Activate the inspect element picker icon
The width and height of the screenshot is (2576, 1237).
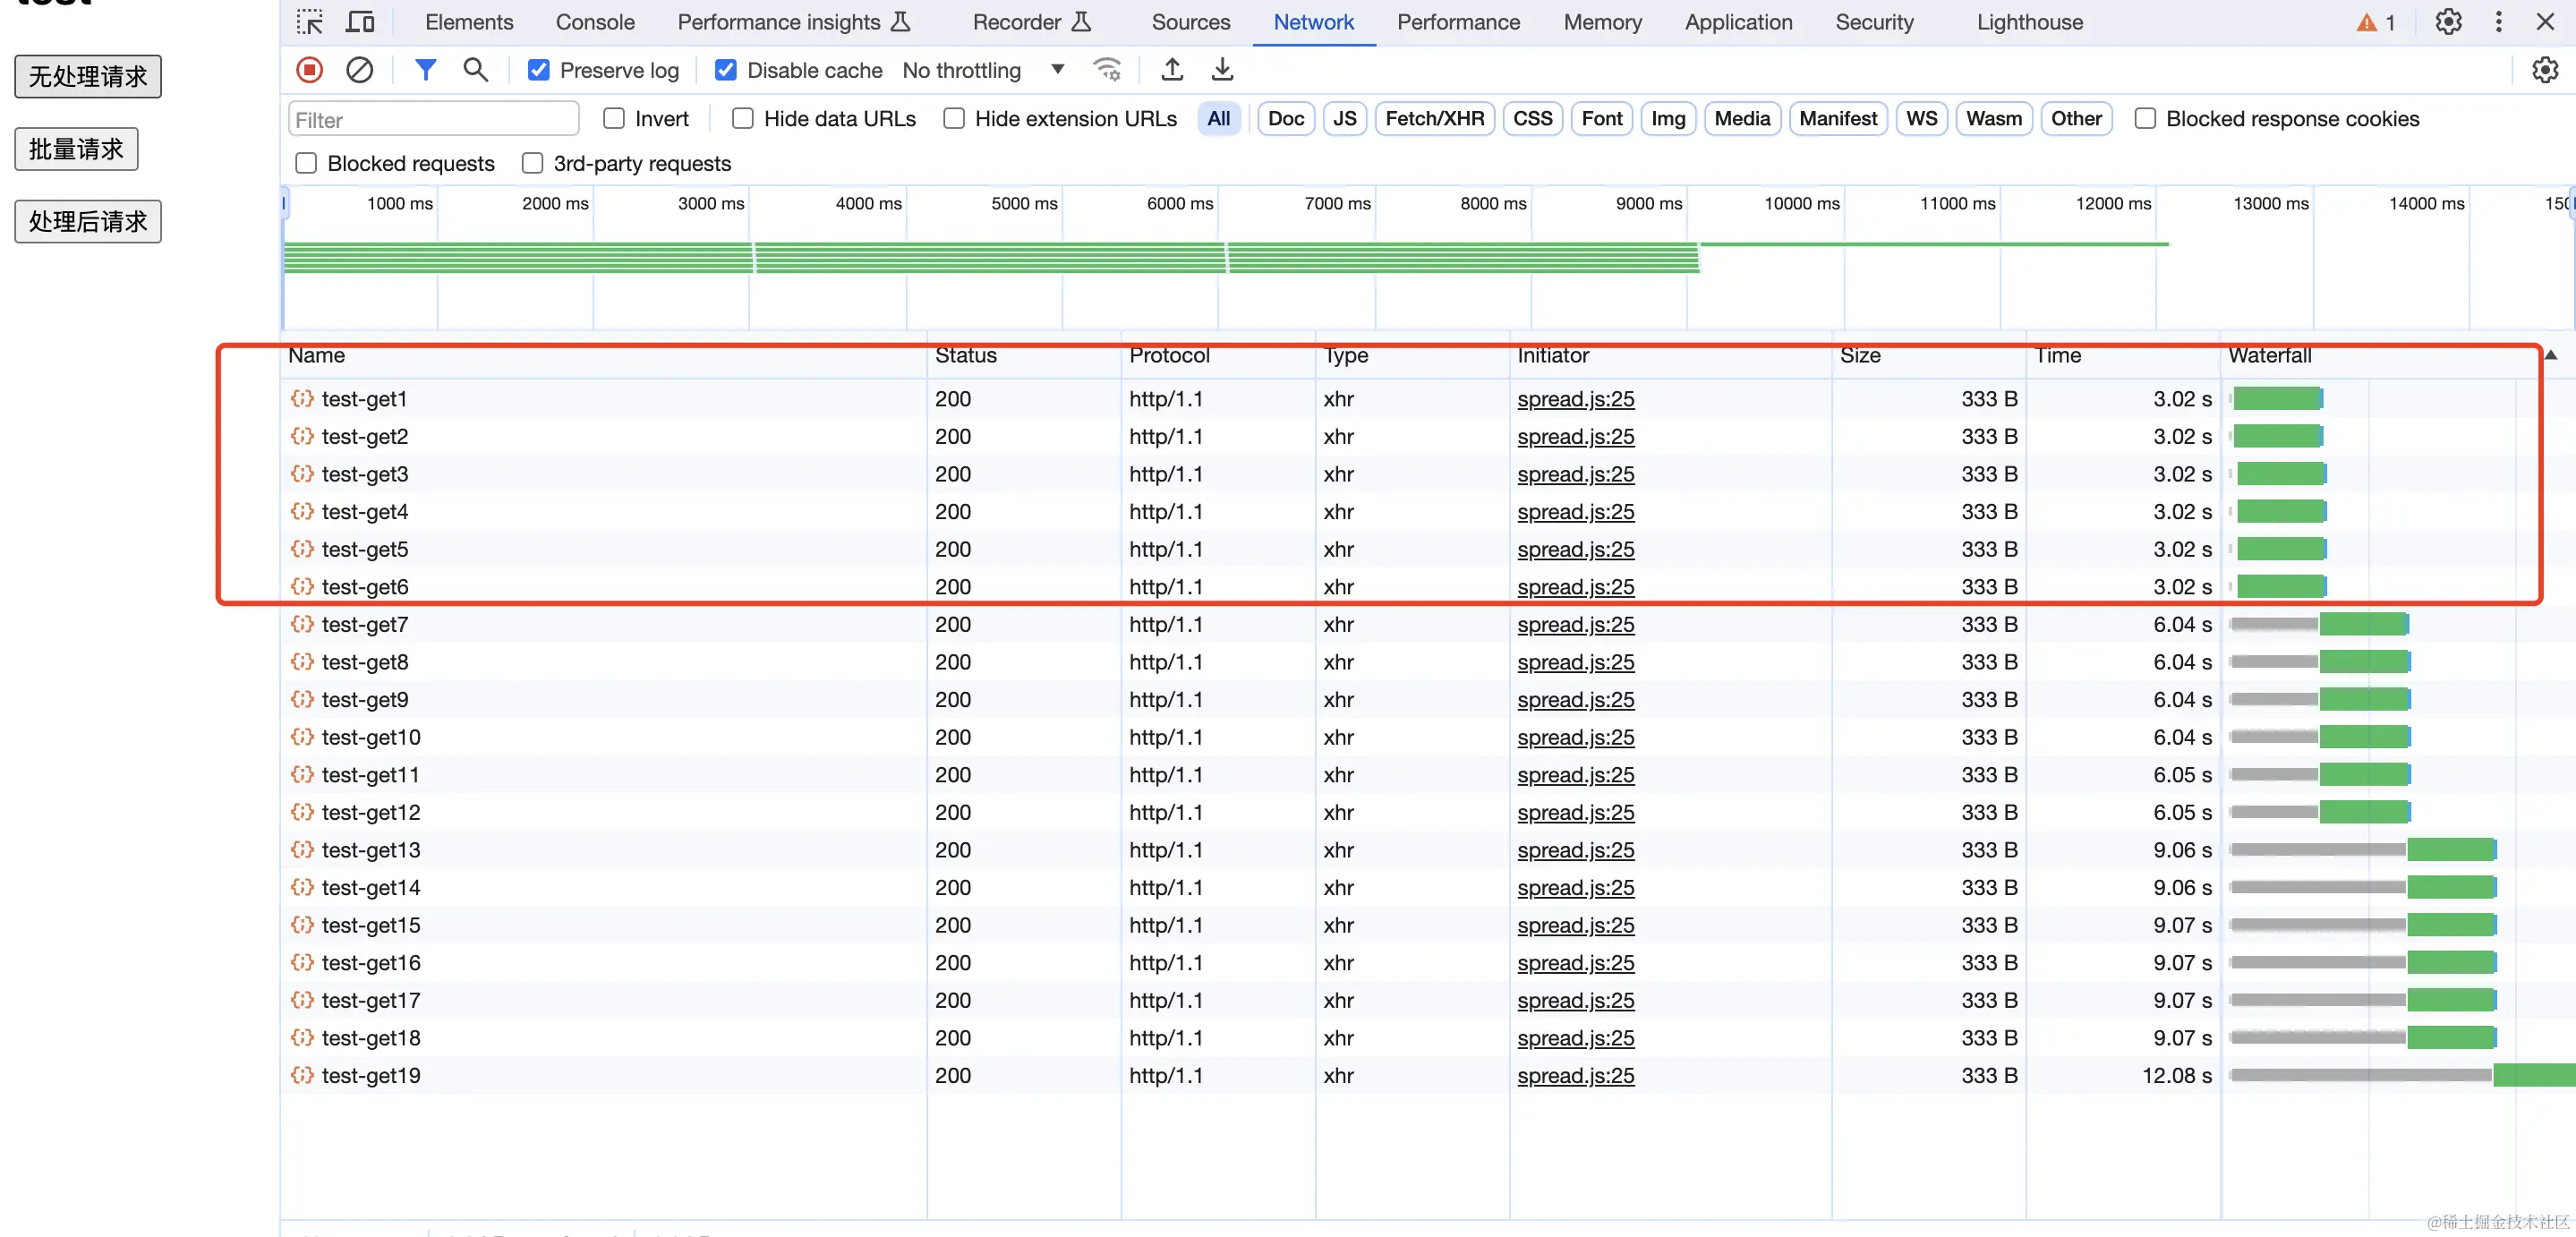(309, 22)
